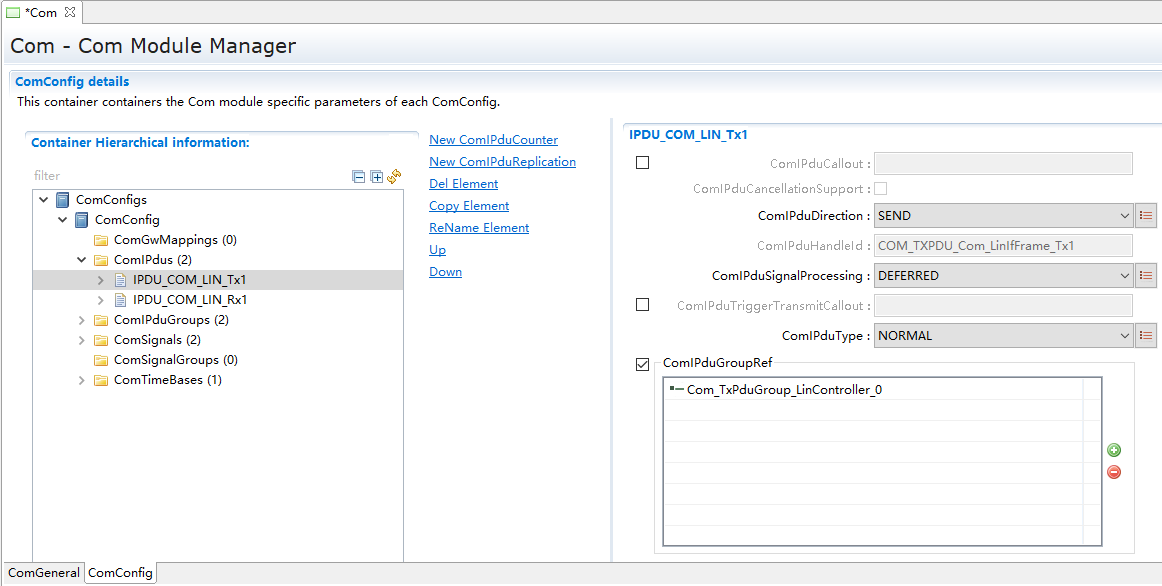
Task: Click the collapse all tree icon
Action: point(359,177)
